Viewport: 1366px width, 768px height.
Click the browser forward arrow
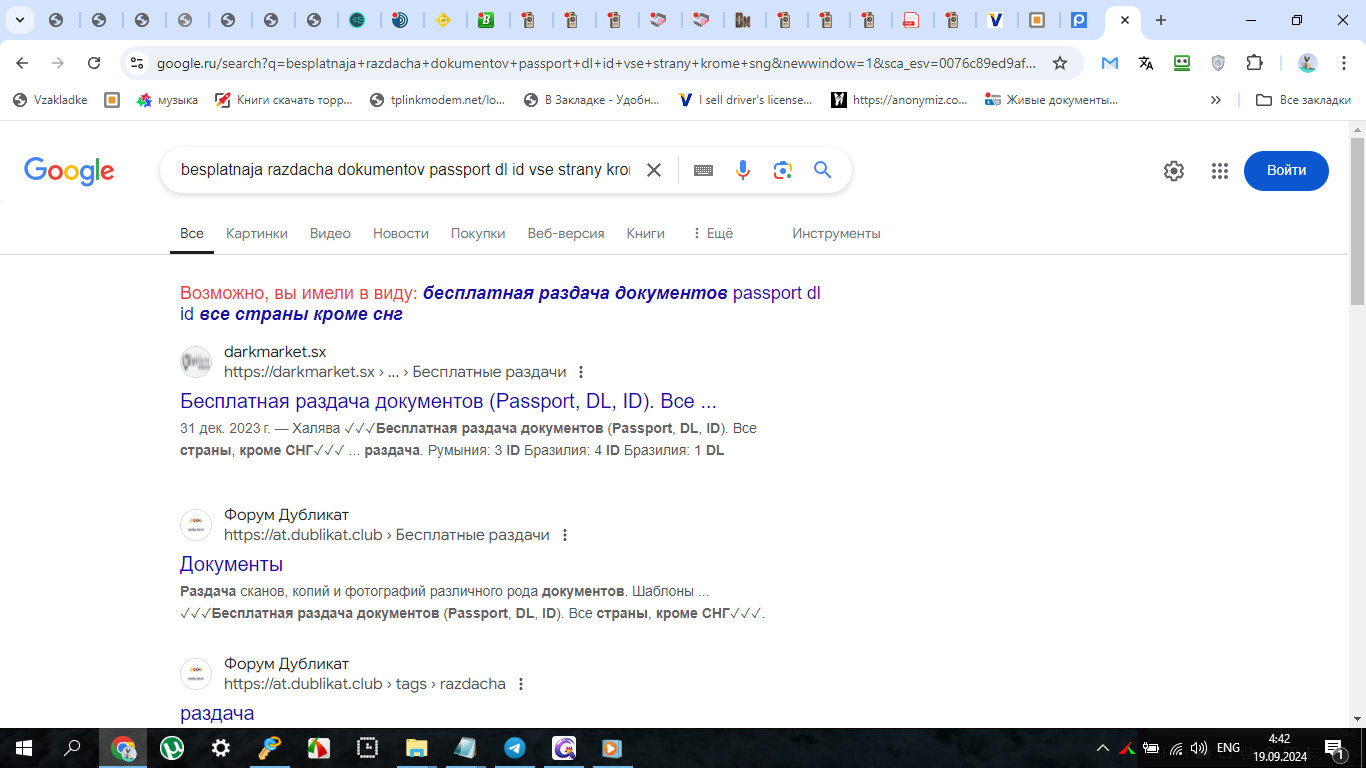(x=58, y=63)
